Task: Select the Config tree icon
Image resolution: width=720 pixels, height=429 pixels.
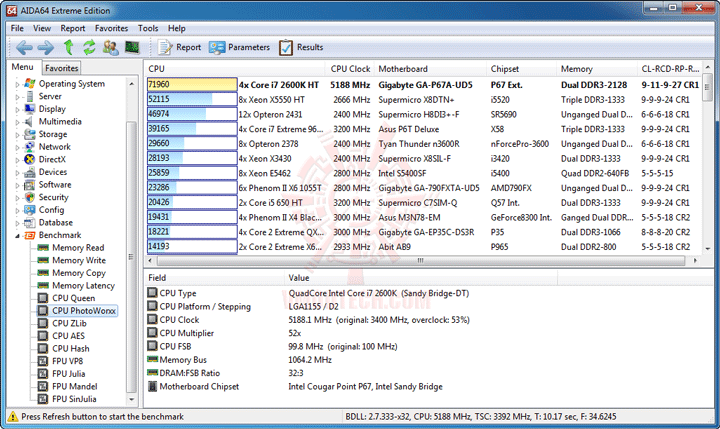Action: click(x=30, y=210)
